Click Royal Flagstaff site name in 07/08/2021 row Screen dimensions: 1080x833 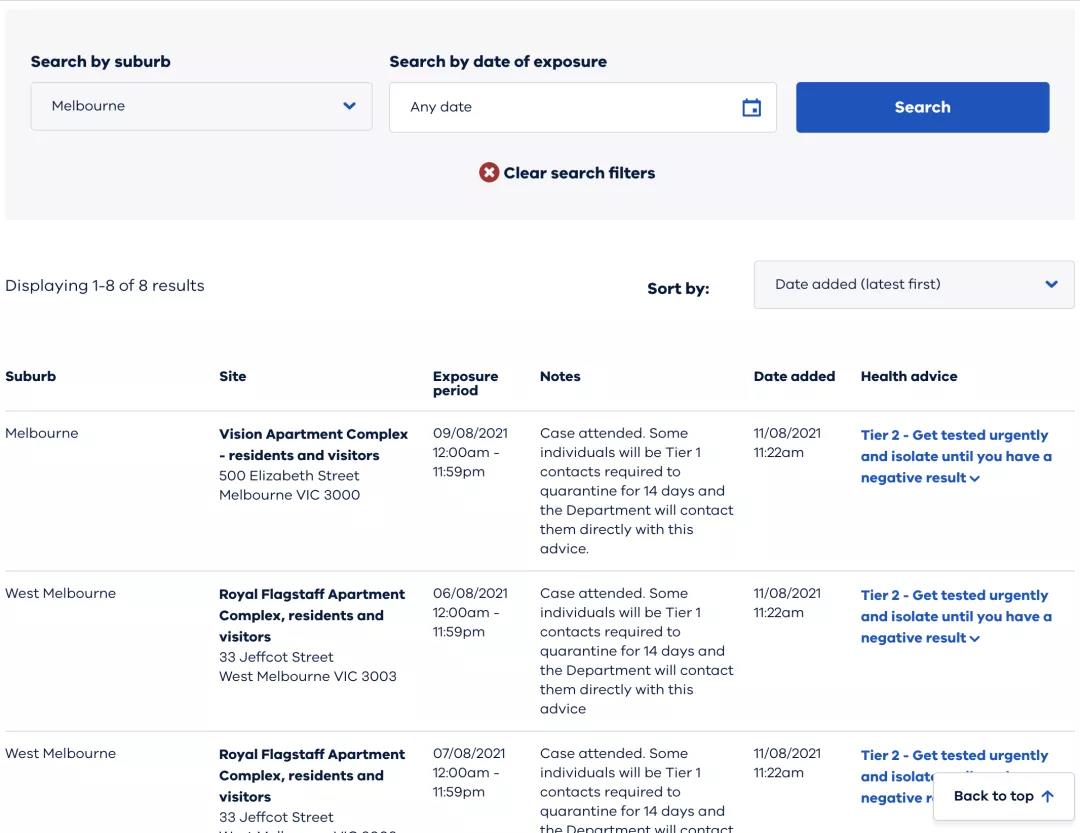click(312, 775)
